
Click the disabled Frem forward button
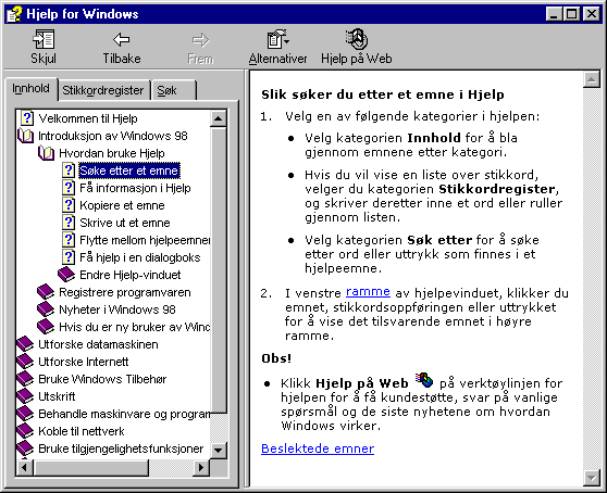tap(200, 48)
